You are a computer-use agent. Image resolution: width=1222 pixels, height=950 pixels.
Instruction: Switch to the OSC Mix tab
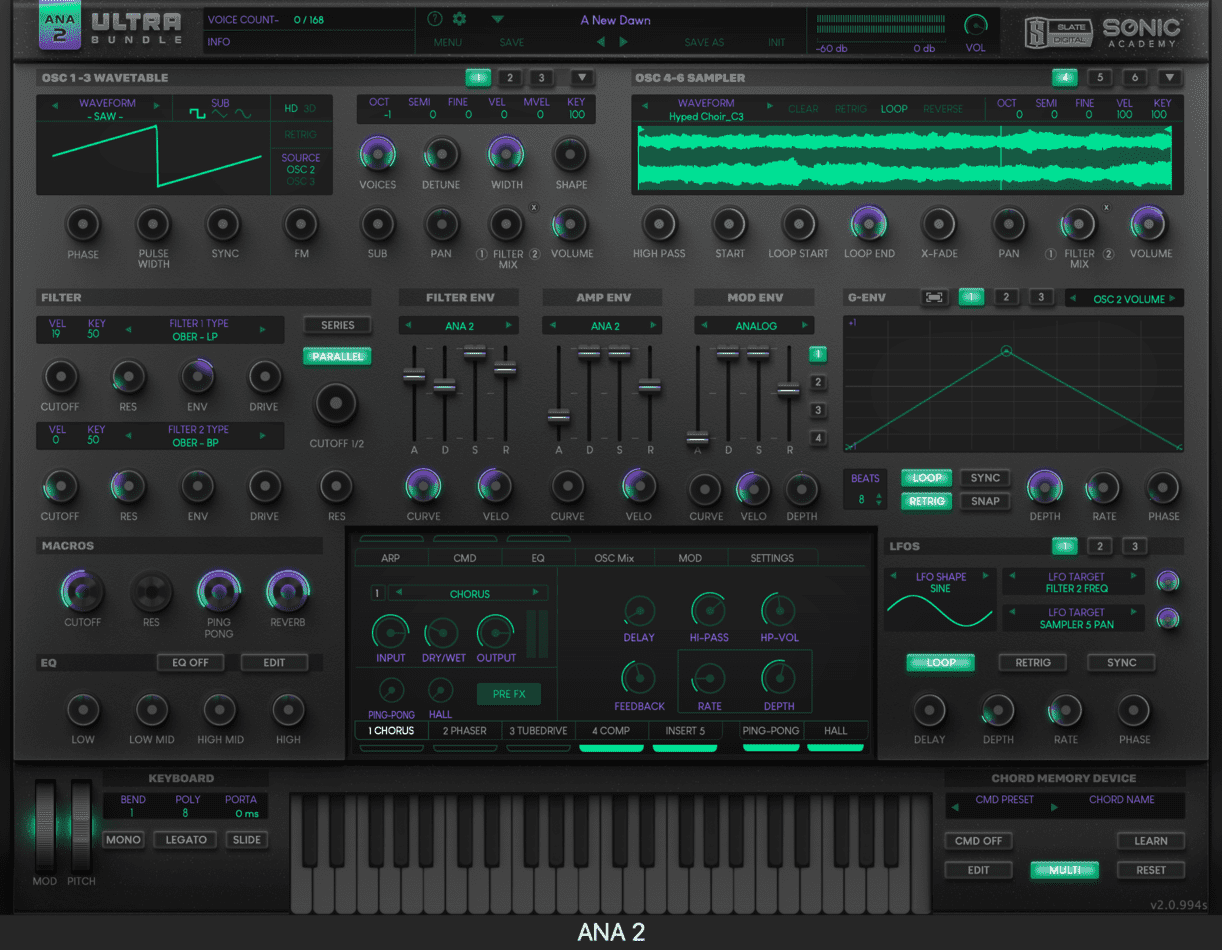pos(614,558)
